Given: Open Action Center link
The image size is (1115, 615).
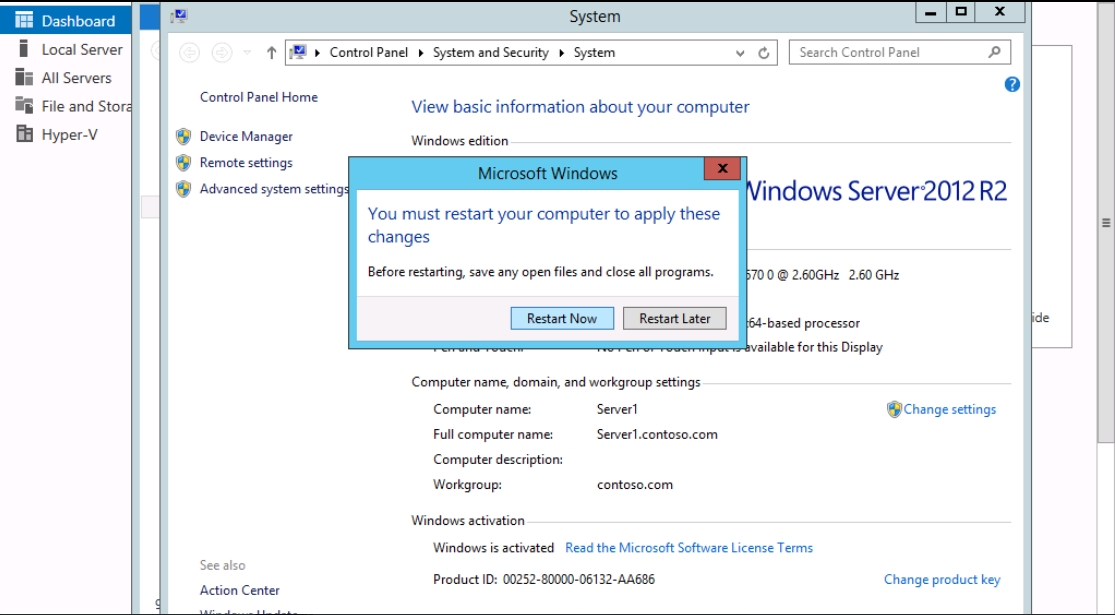Looking at the screenshot, I should [x=240, y=590].
